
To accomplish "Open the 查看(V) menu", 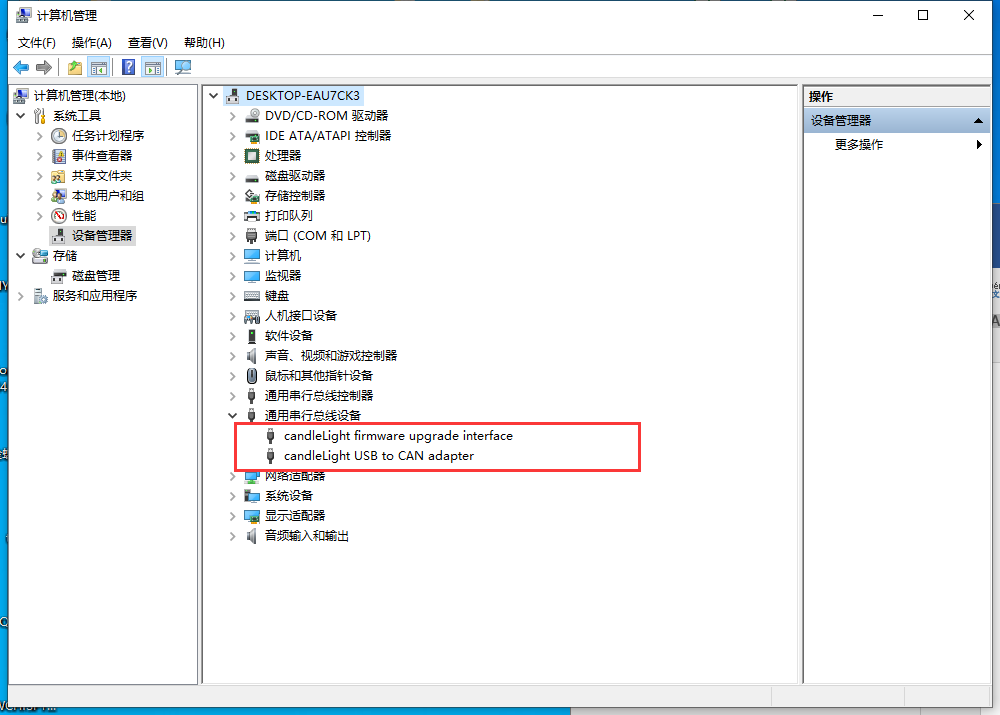I will (147, 42).
